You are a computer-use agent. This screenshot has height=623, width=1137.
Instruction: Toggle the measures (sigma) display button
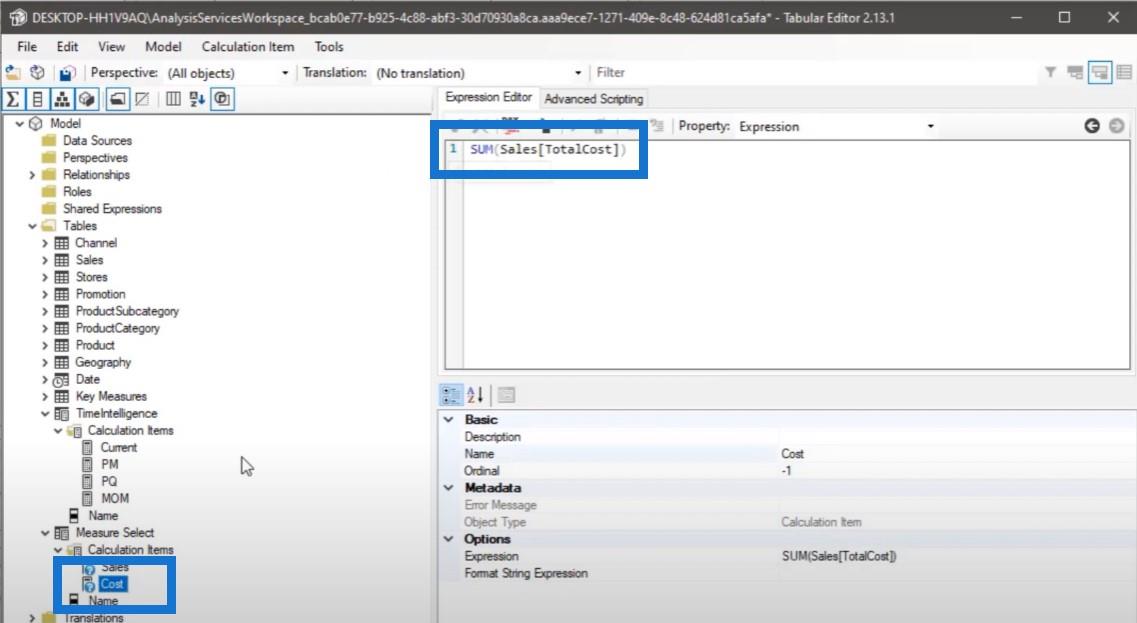(13, 99)
